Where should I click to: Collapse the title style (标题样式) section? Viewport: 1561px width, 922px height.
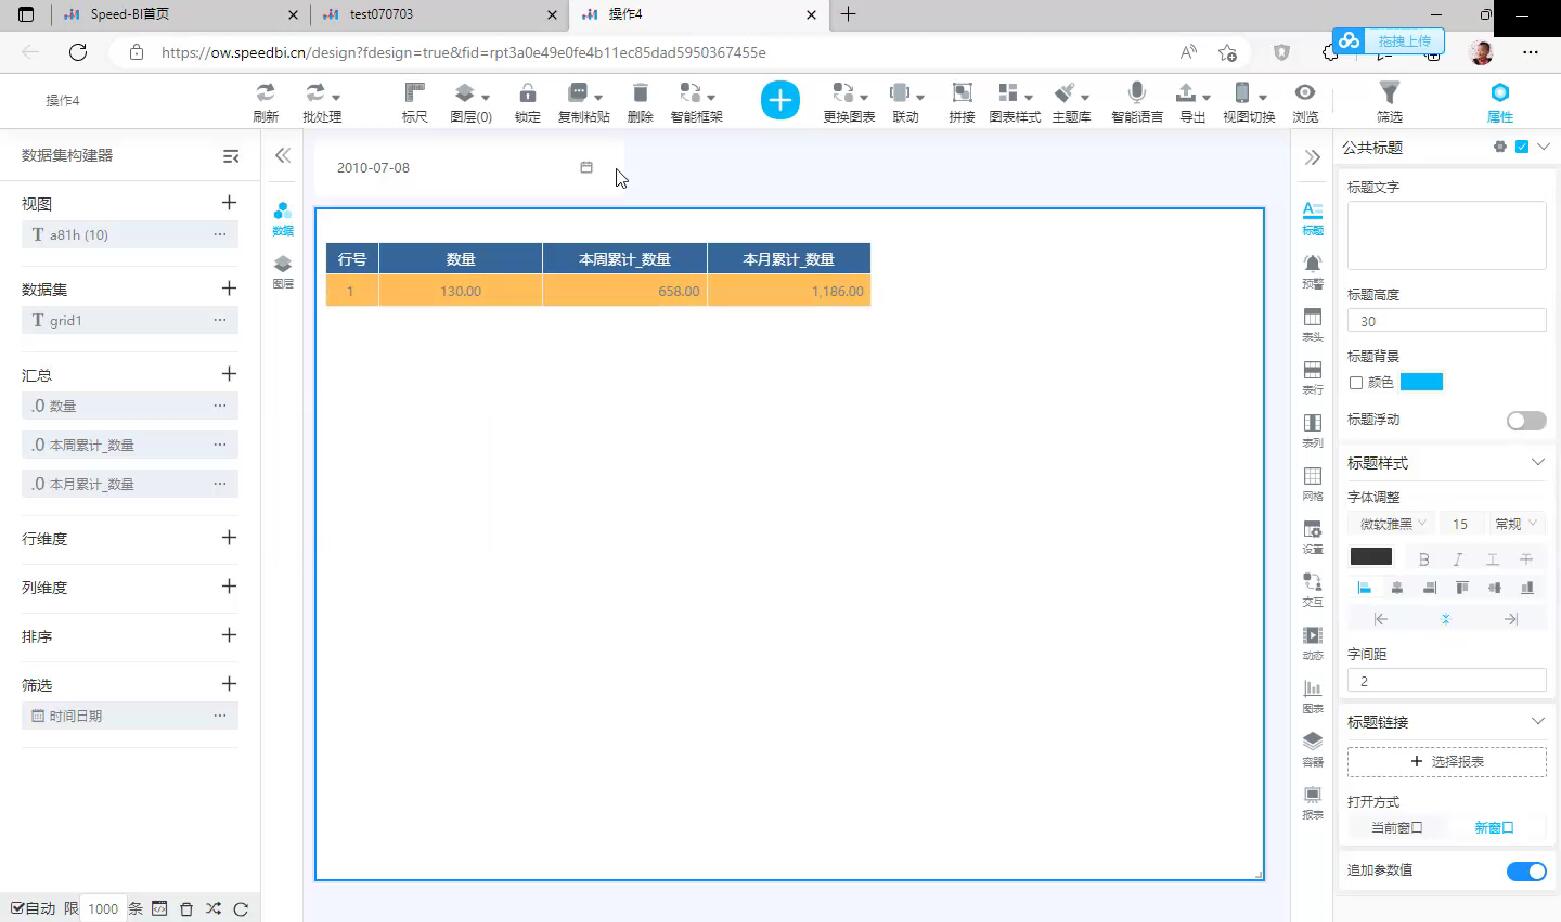(x=1537, y=462)
